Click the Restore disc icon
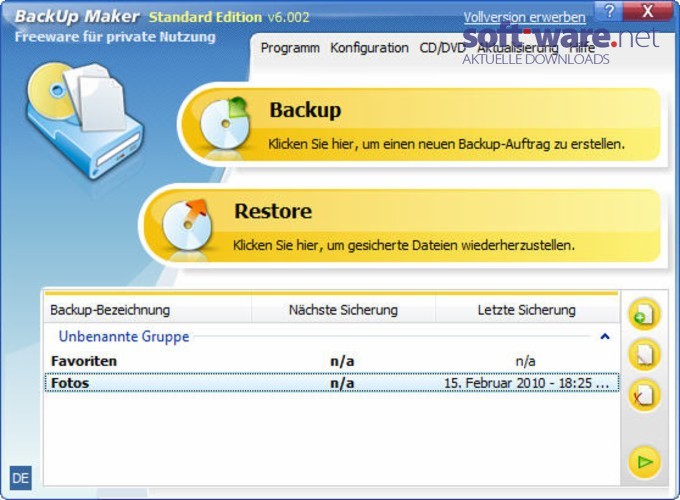 click(x=188, y=225)
